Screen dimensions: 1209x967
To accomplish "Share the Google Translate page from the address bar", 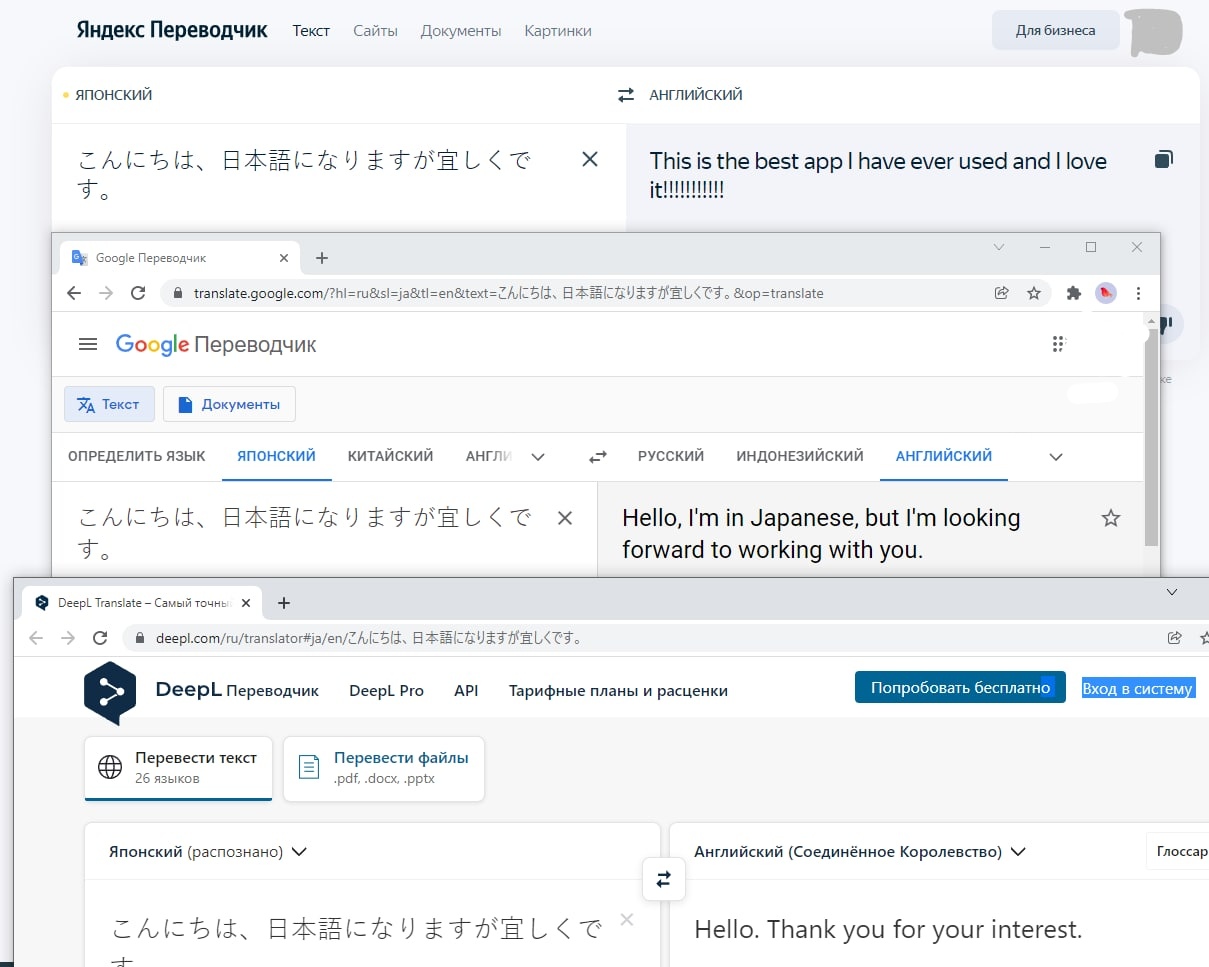I will (x=1001, y=293).
